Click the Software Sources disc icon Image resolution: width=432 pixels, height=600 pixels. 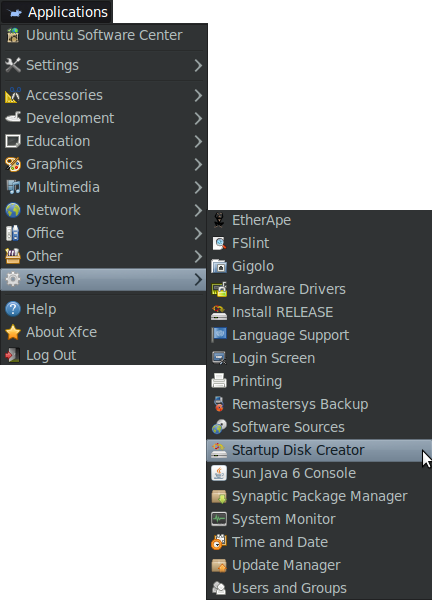[x=219, y=427]
